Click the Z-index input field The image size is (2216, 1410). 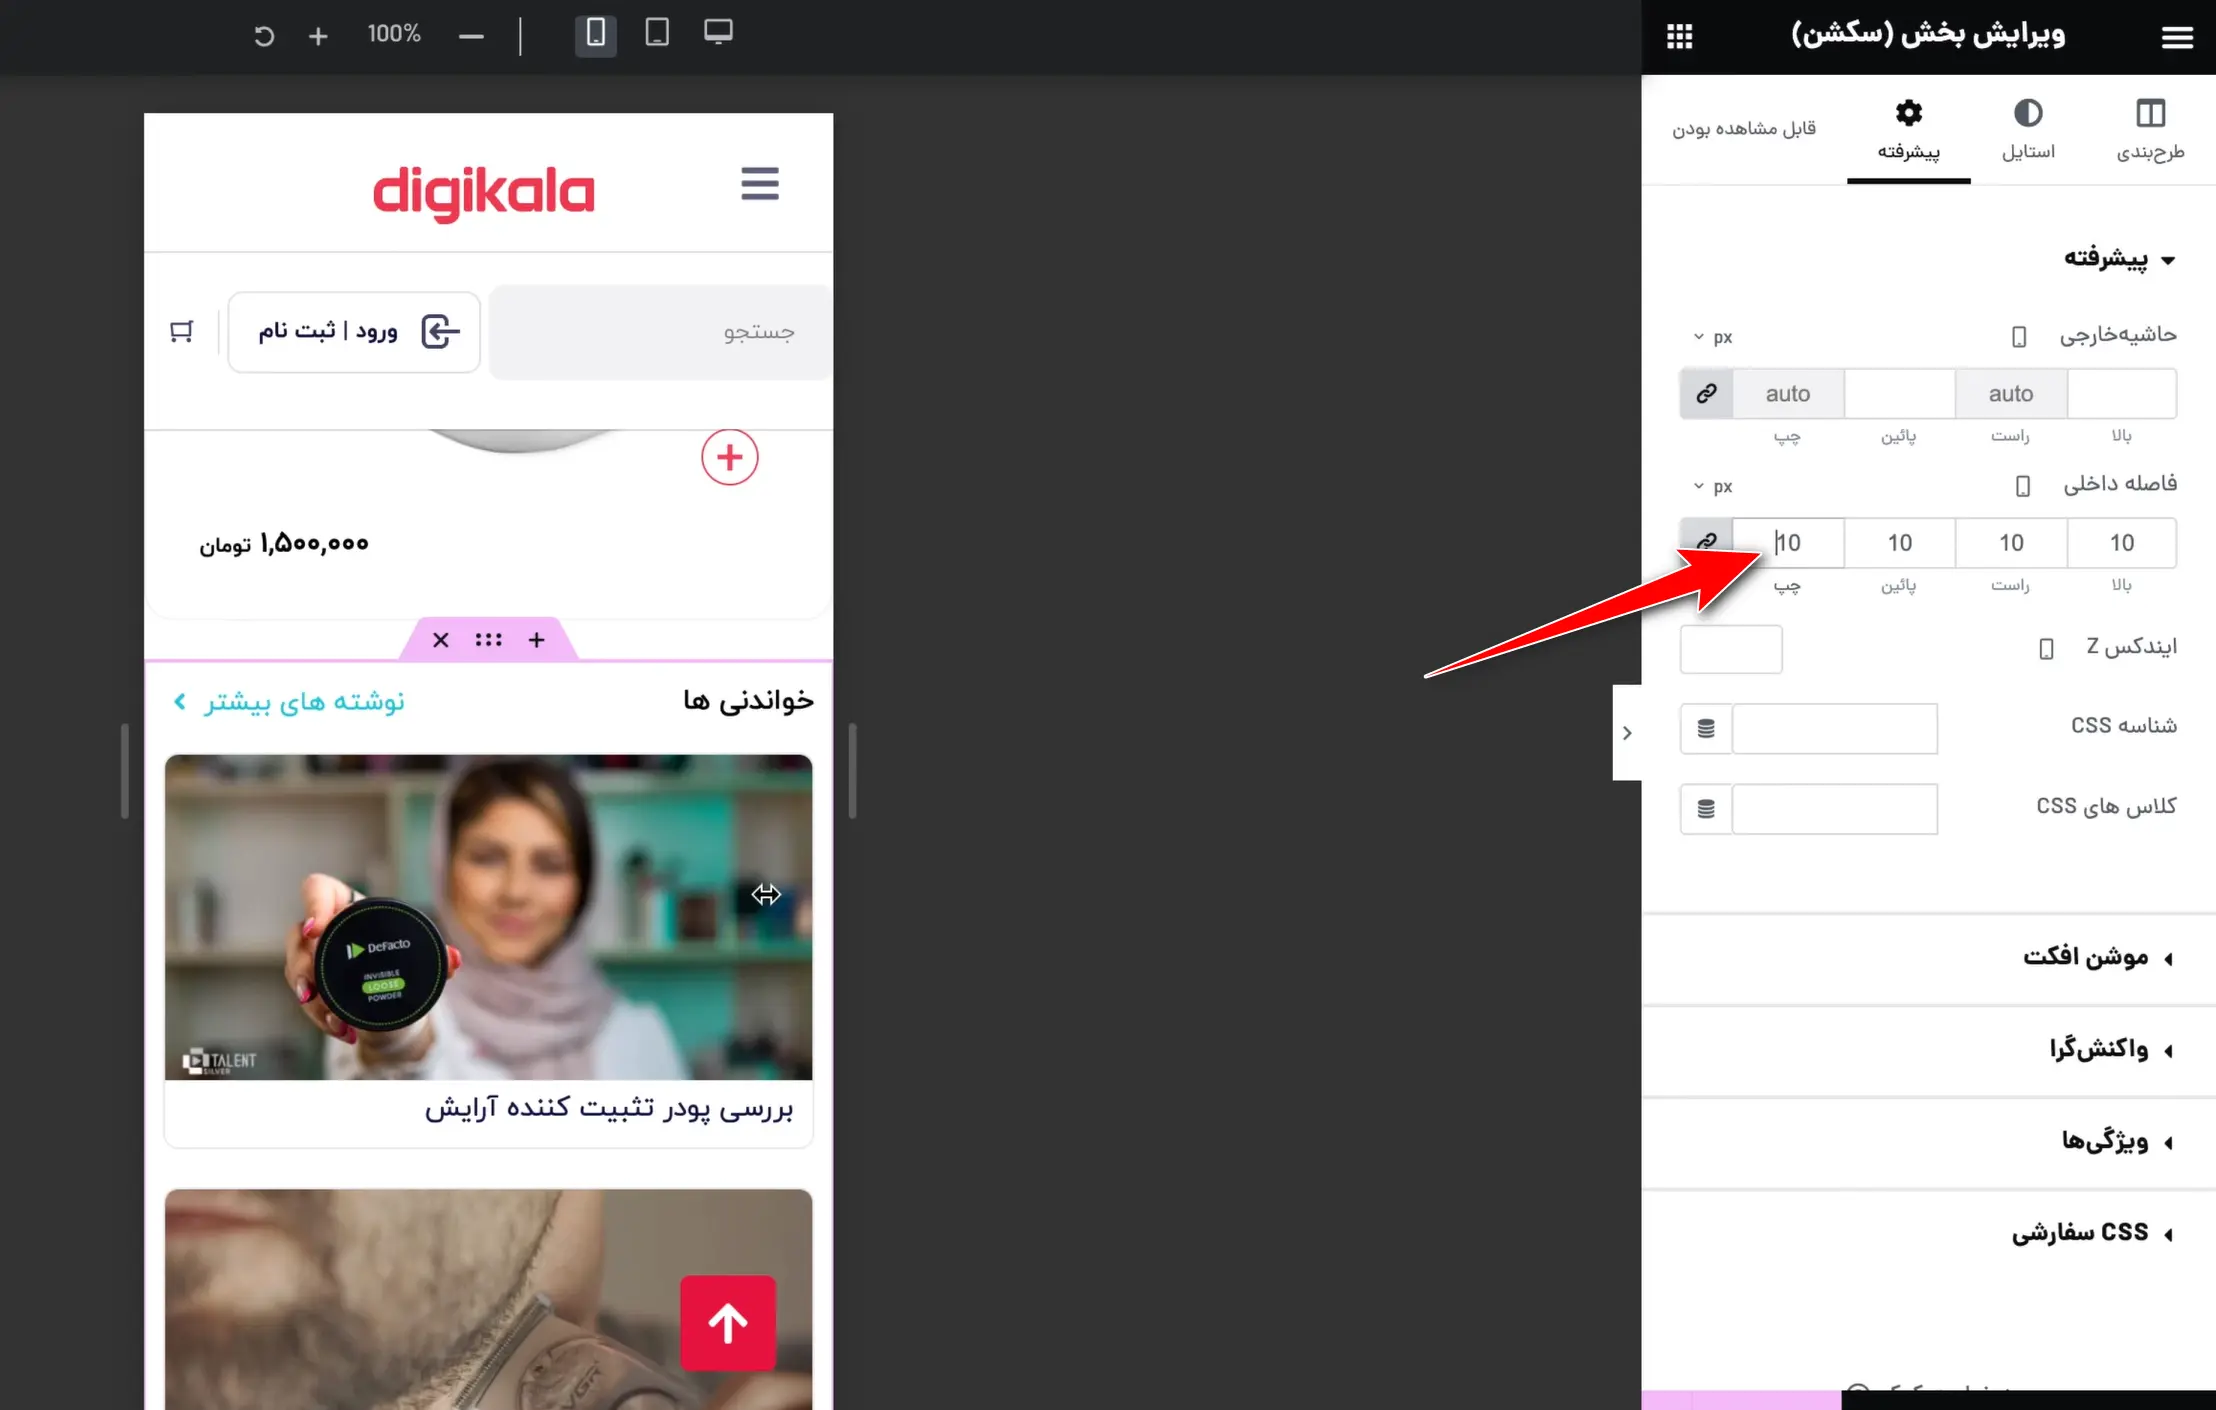click(x=1731, y=649)
